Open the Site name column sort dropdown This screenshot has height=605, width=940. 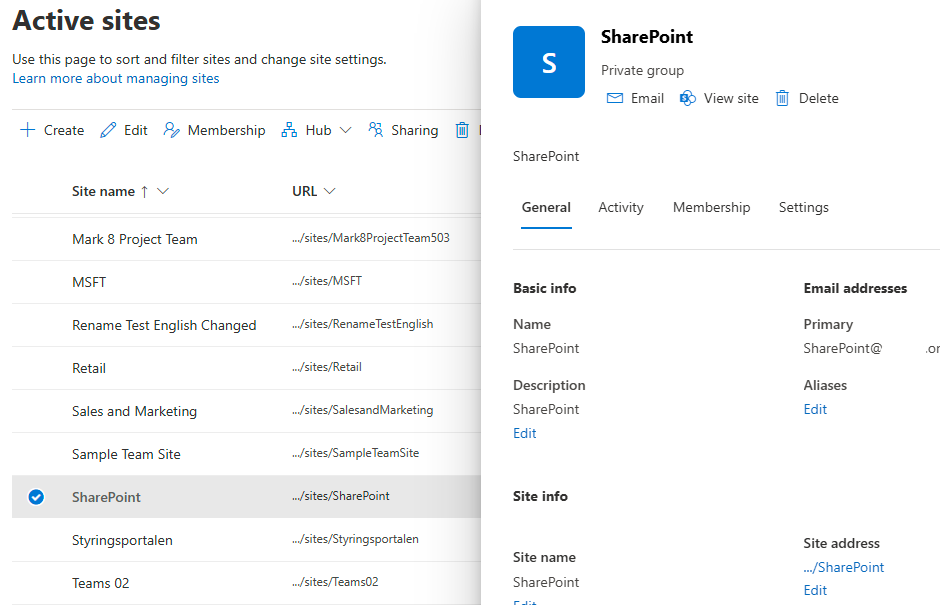coord(164,191)
